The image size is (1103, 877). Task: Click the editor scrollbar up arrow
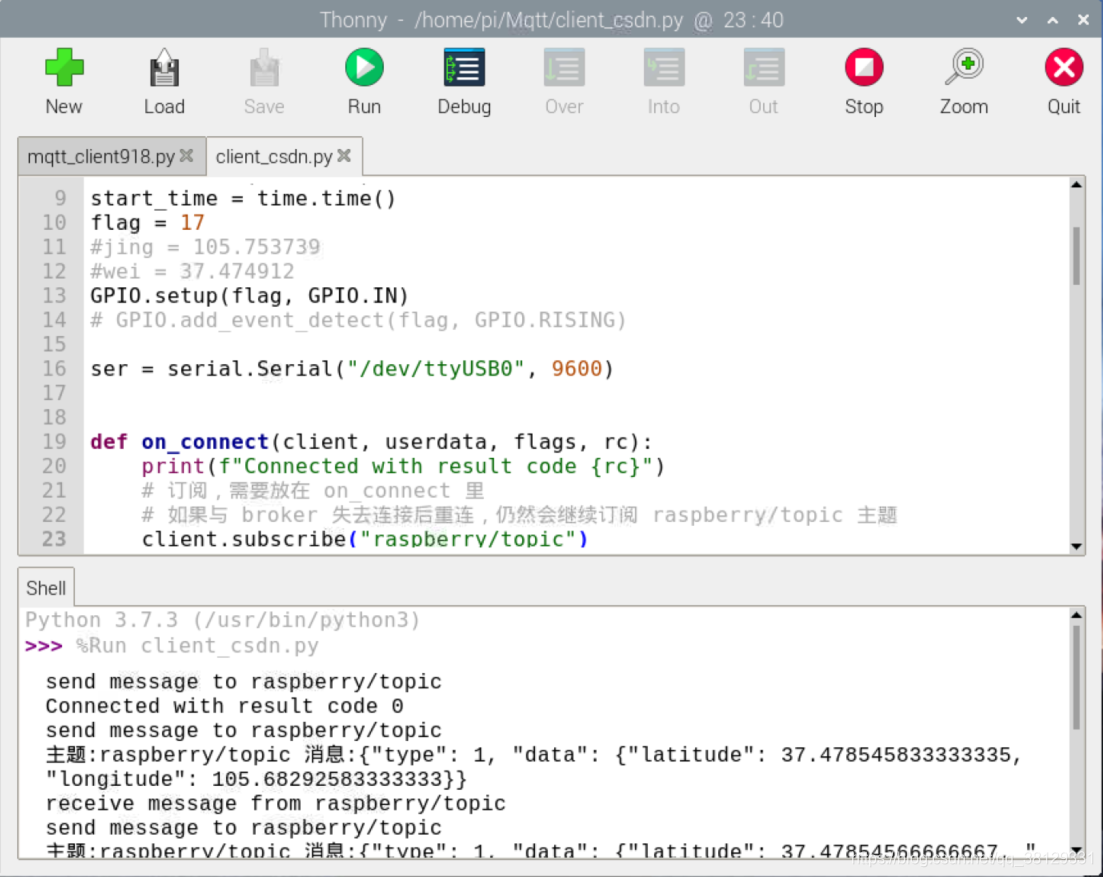pyautogui.click(x=1076, y=185)
